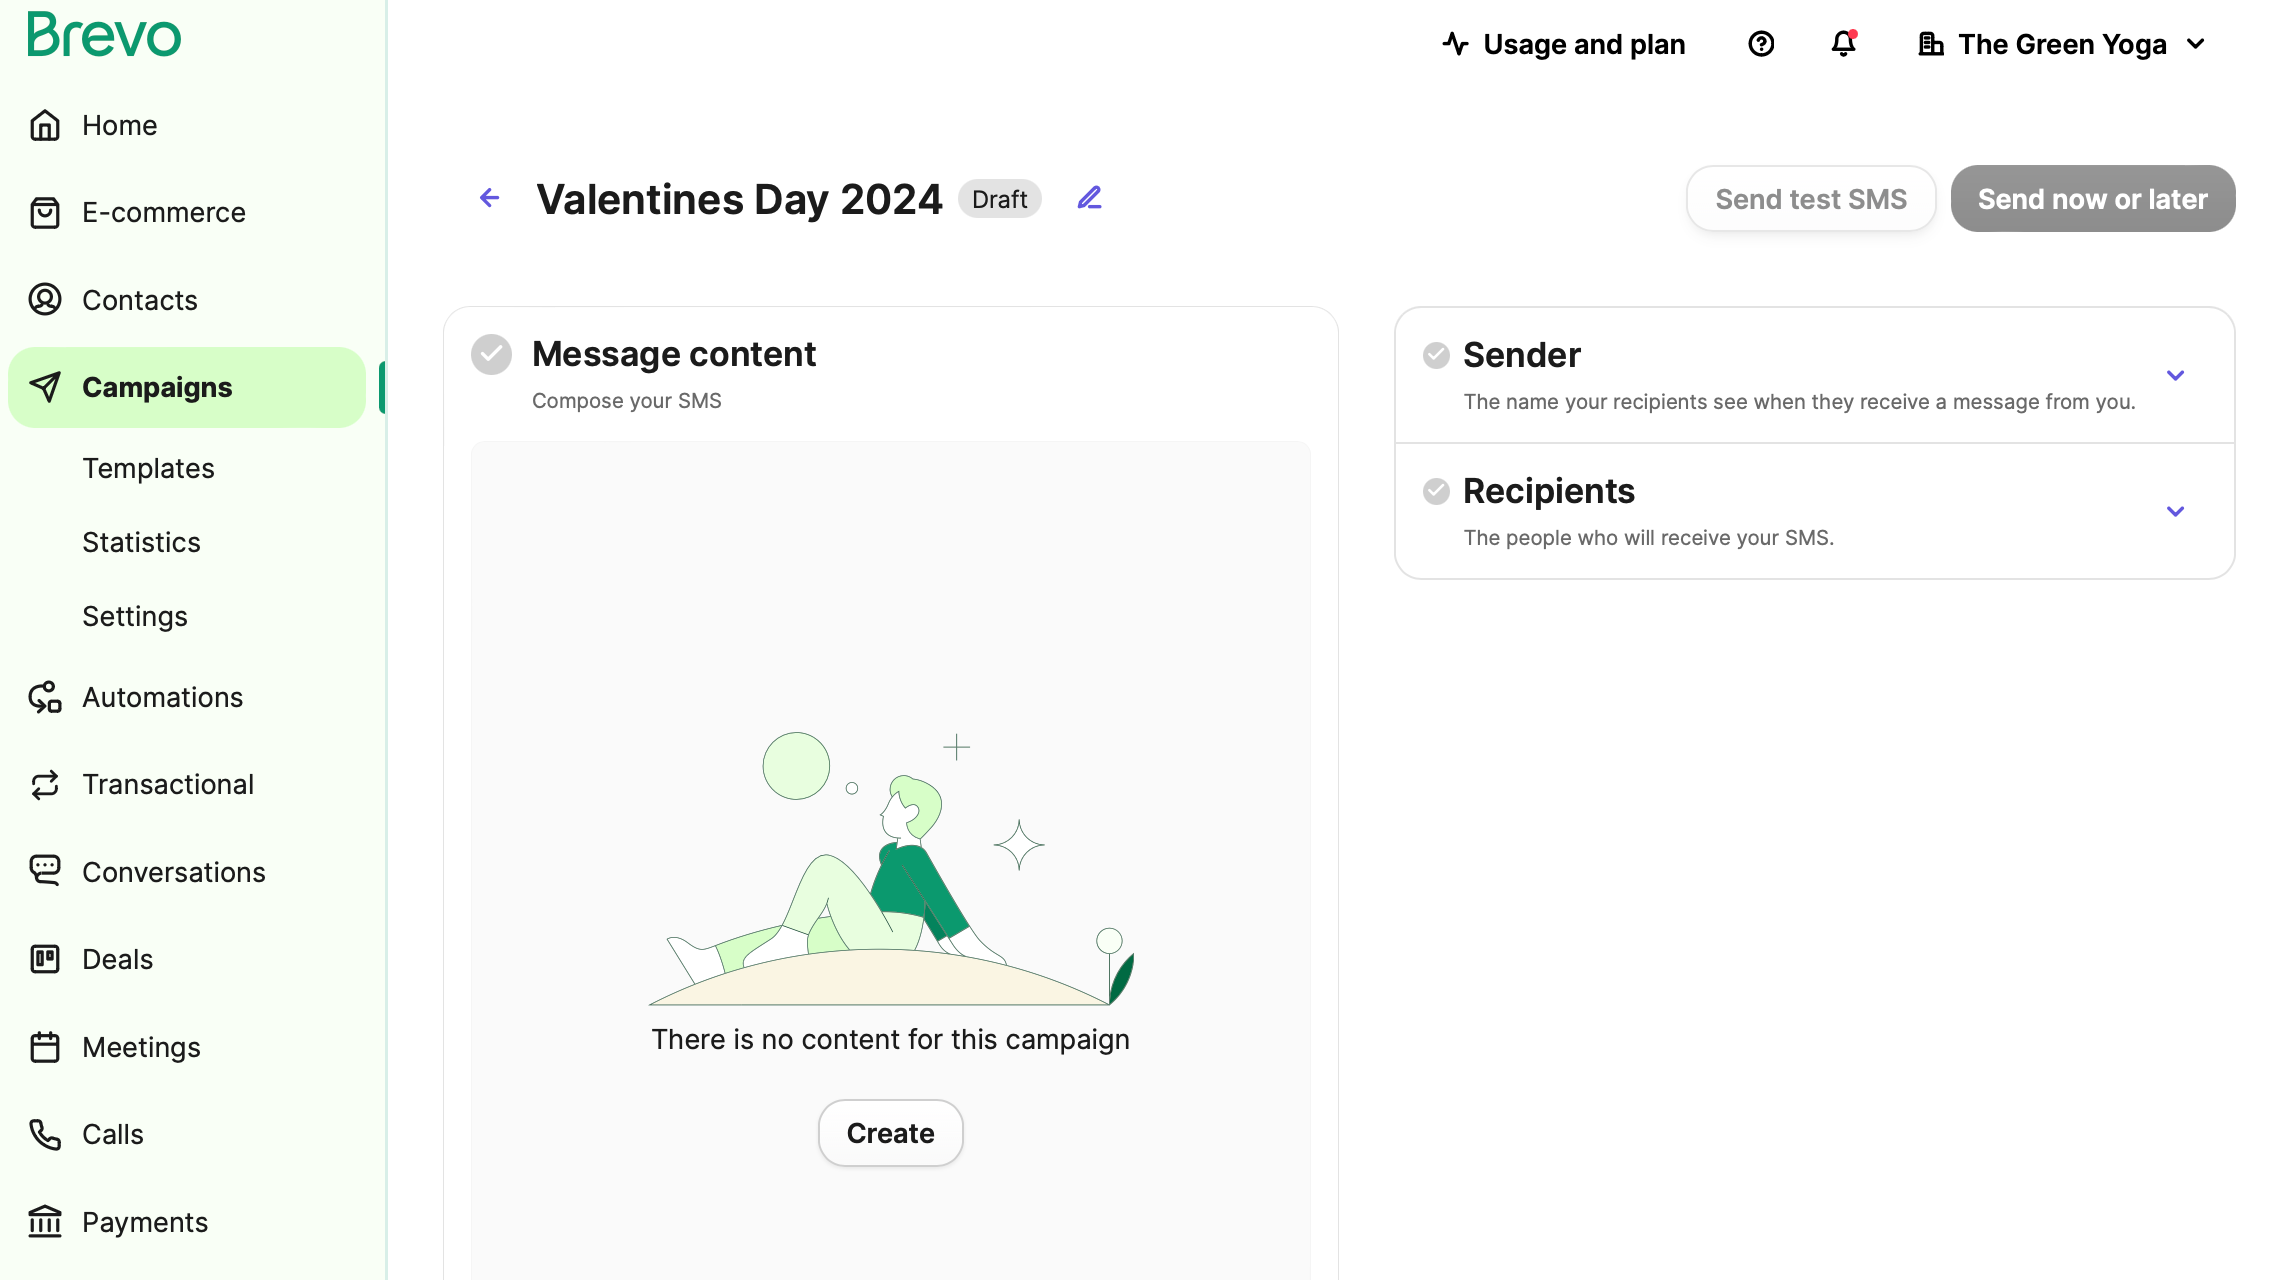Viewport: 2270px width, 1280px height.
Task: Click the Settings menu item
Action: coord(134,616)
